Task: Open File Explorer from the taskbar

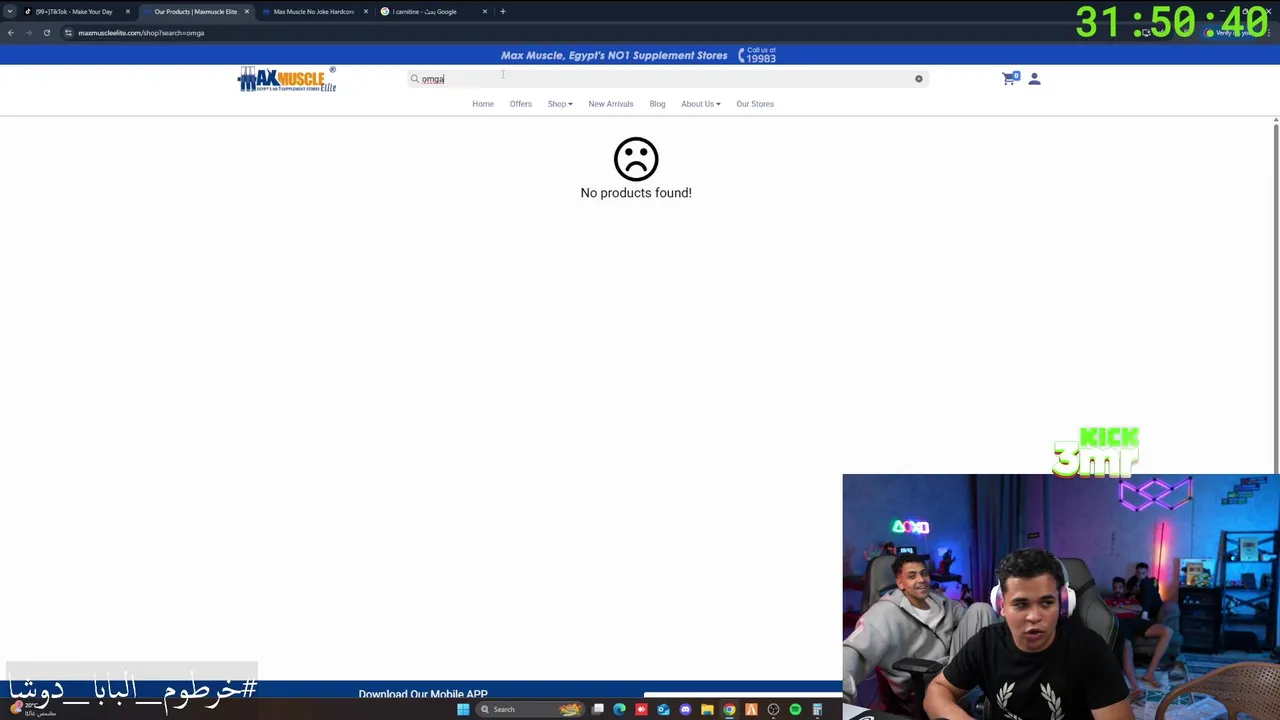Action: pyautogui.click(x=707, y=709)
